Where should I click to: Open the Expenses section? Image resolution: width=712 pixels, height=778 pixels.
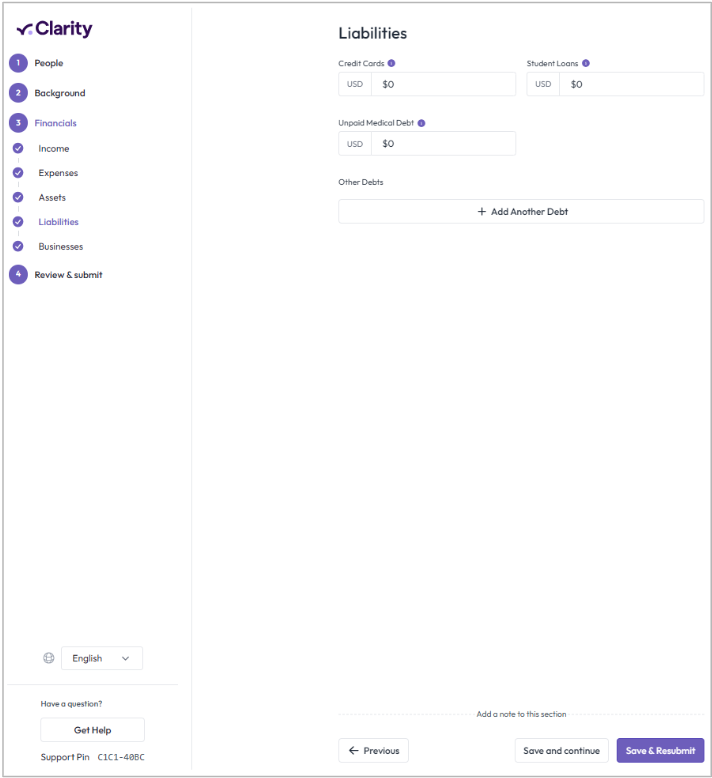(x=58, y=173)
